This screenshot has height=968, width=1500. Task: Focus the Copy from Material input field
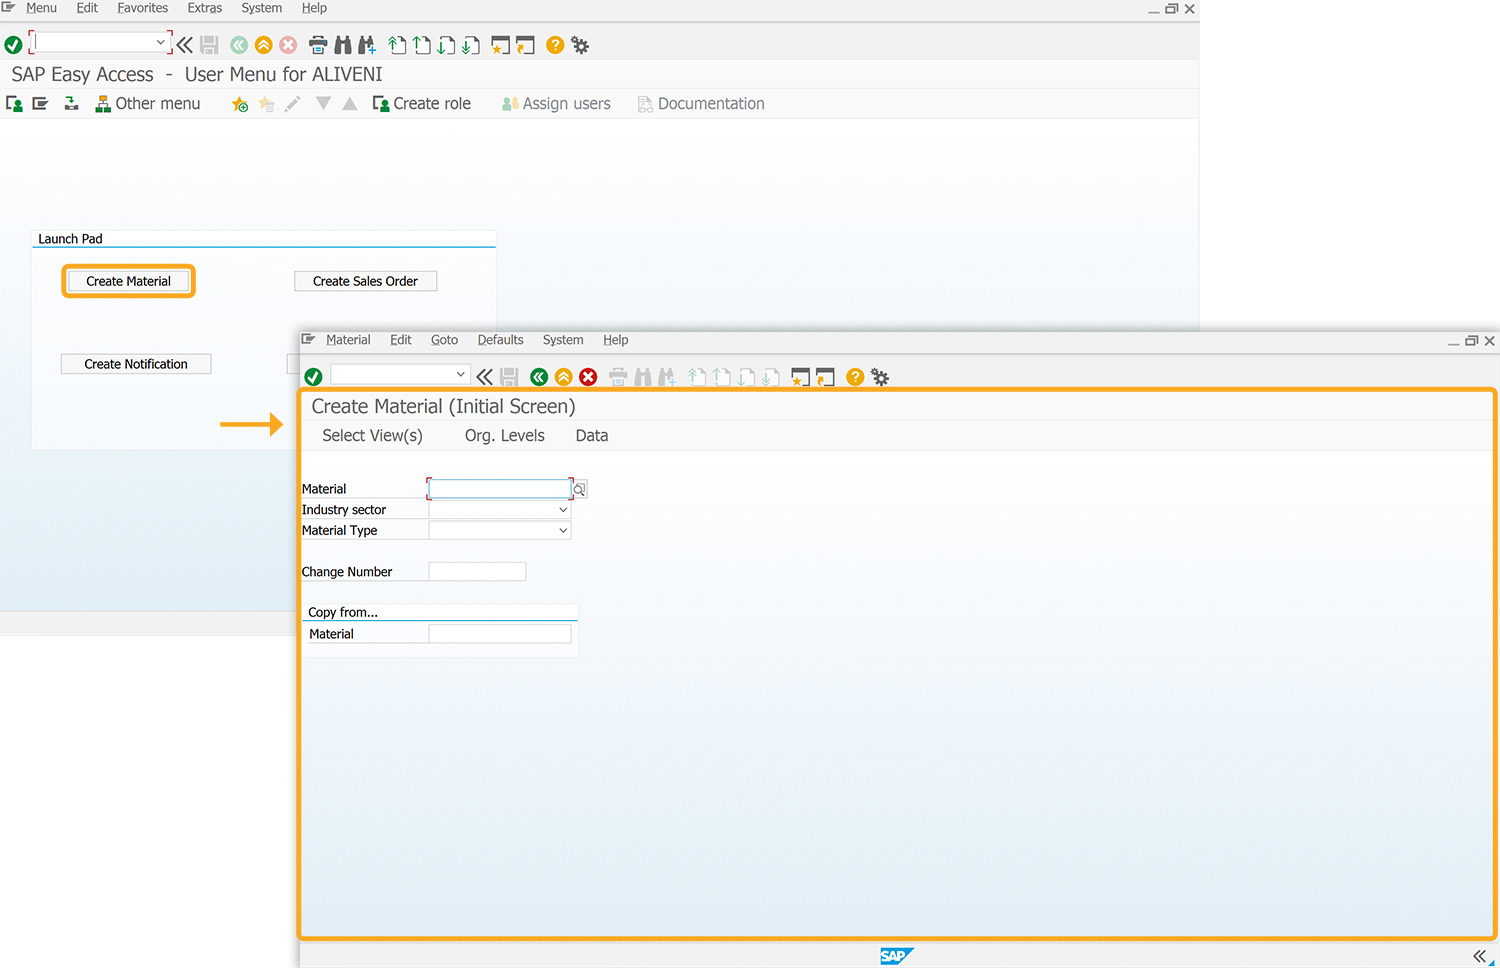pos(500,634)
